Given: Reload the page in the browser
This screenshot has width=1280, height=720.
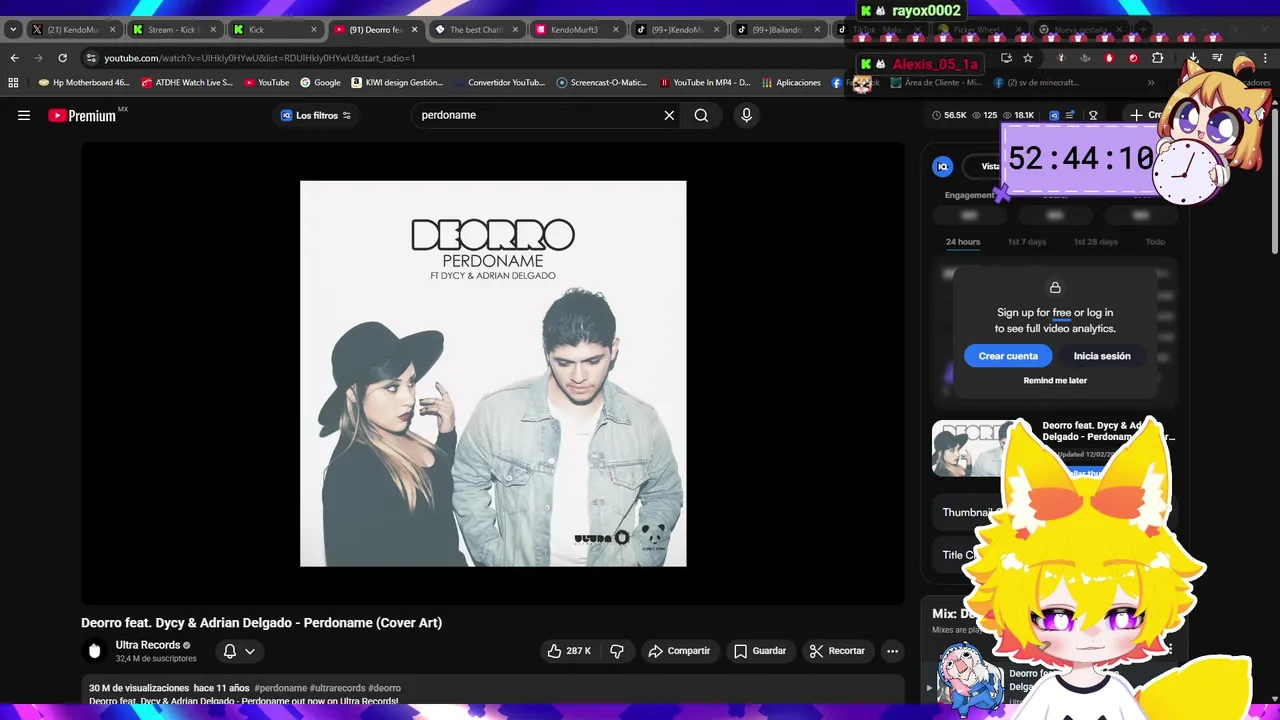Looking at the screenshot, I should pyautogui.click(x=62, y=58).
